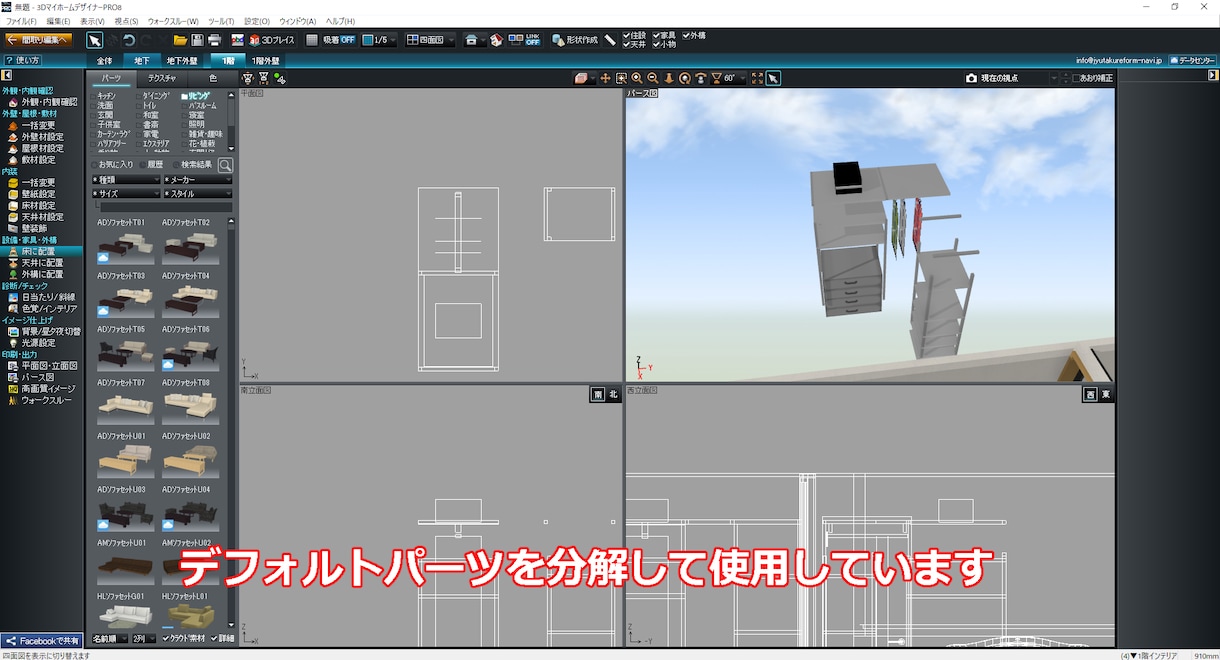
Task: Toggle the 小物 checkbox
Action: tap(664, 45)
